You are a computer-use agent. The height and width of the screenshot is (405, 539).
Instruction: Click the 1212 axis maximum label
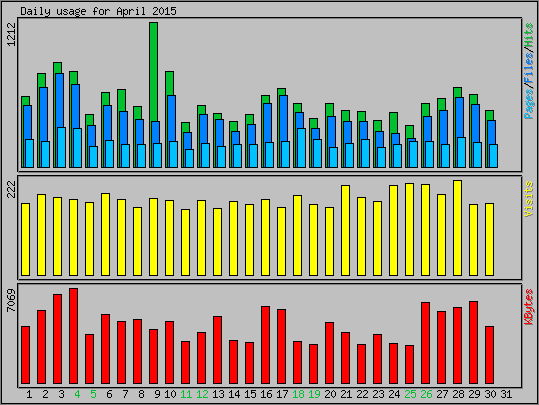click(x=11, y=34)
